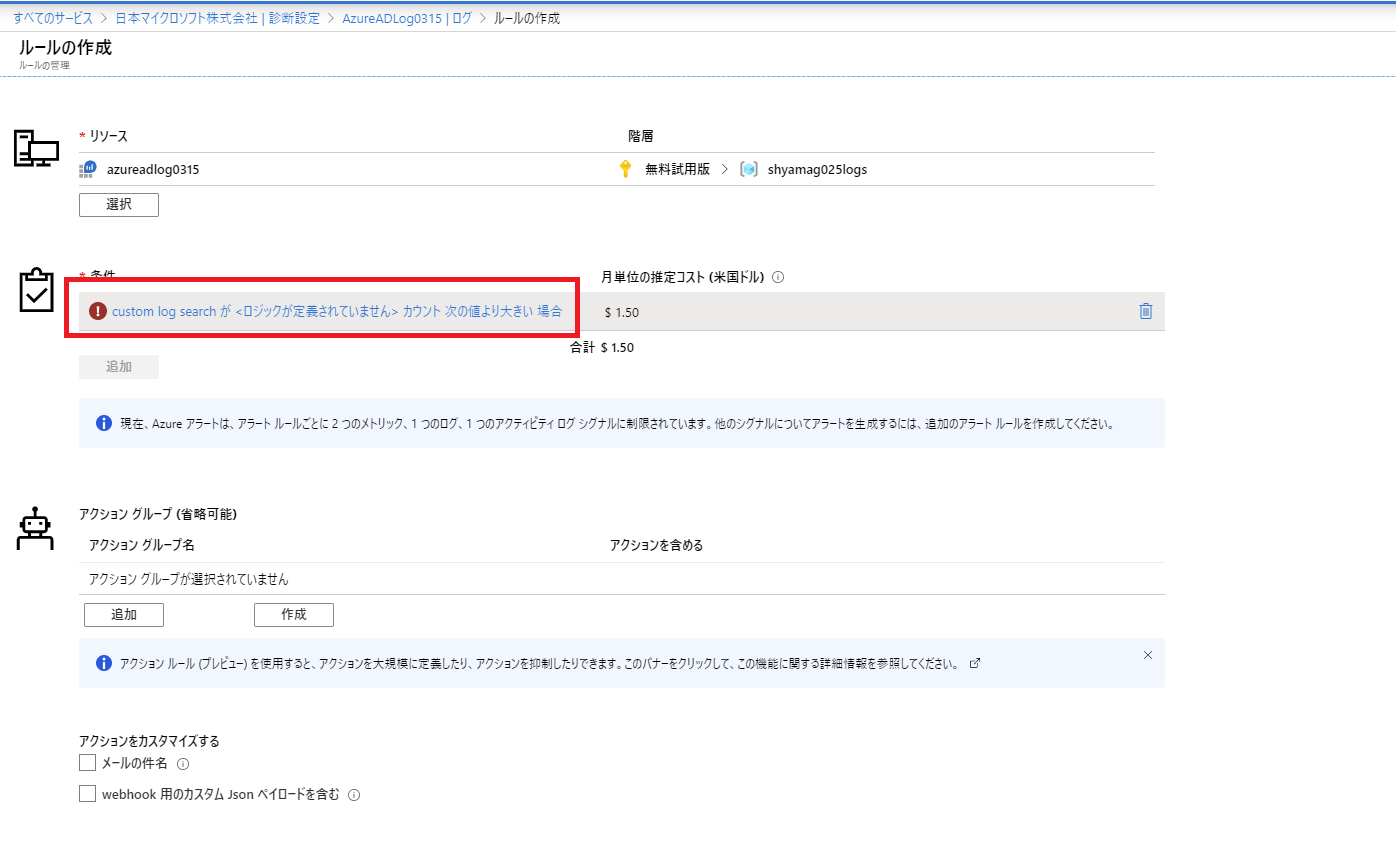Click the 作成 button for action group
1396x844 pixels.
294,614
